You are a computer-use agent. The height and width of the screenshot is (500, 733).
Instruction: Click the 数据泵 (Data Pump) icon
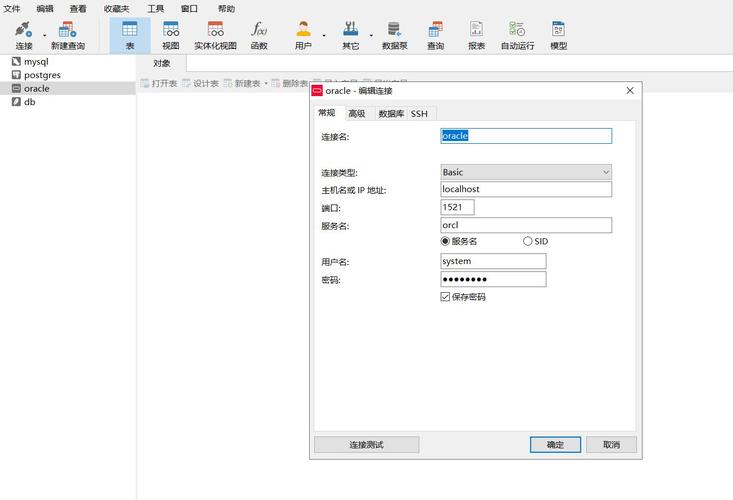pos(395,35)
